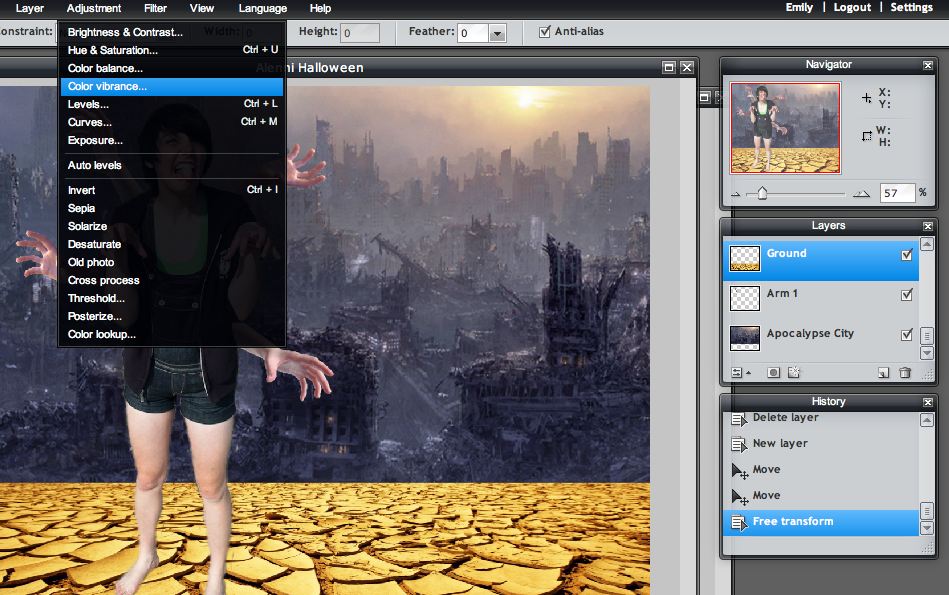Apply Cross process adjustment

click(x=172, y=280)
